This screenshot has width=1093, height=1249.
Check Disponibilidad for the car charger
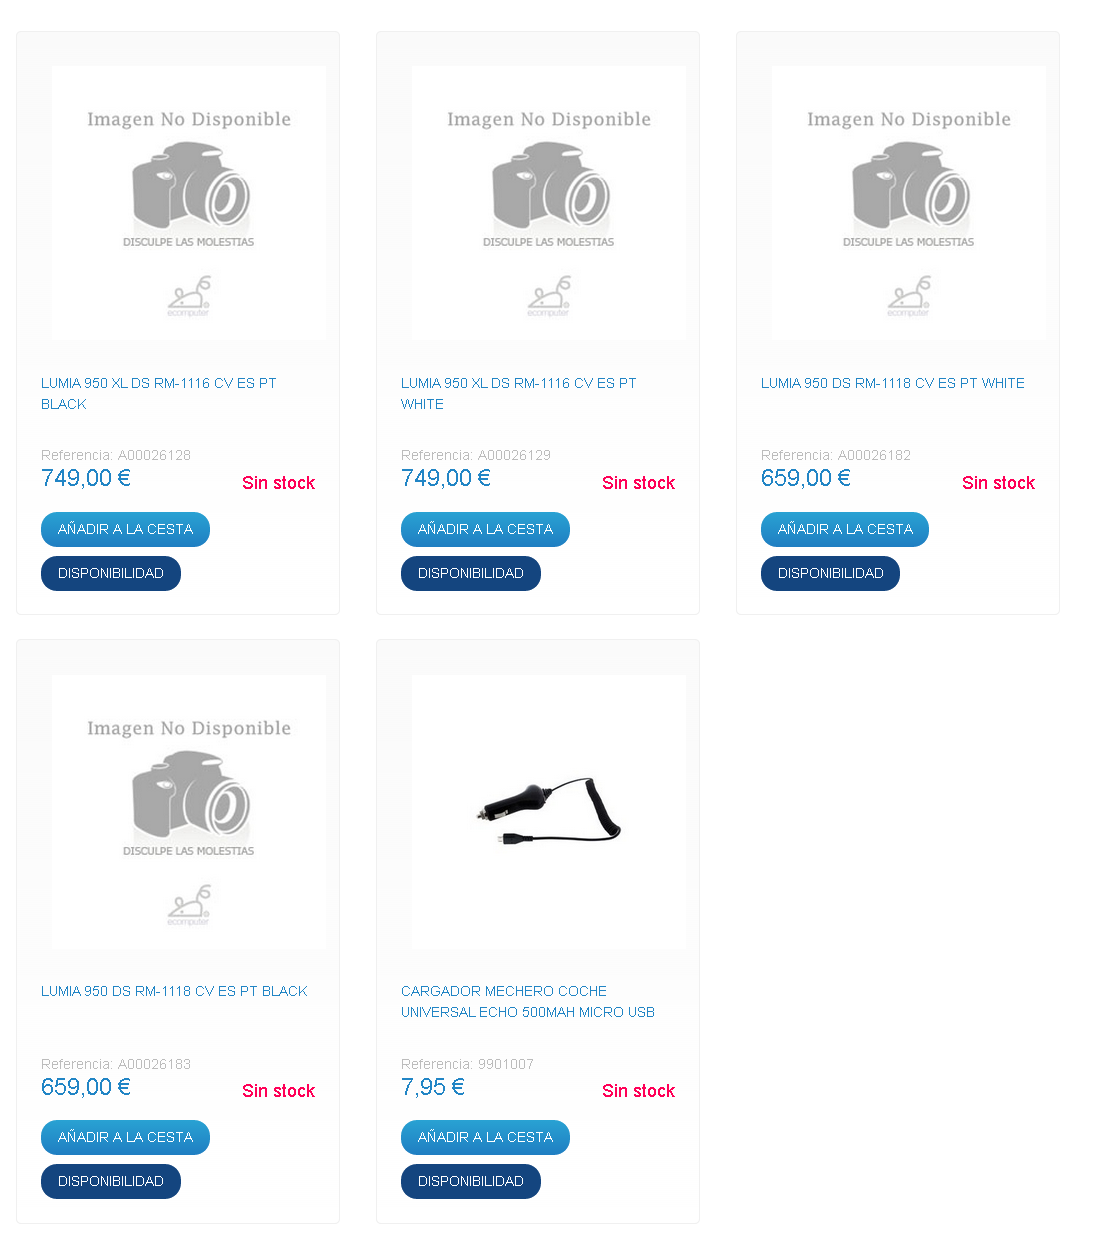471,1181
